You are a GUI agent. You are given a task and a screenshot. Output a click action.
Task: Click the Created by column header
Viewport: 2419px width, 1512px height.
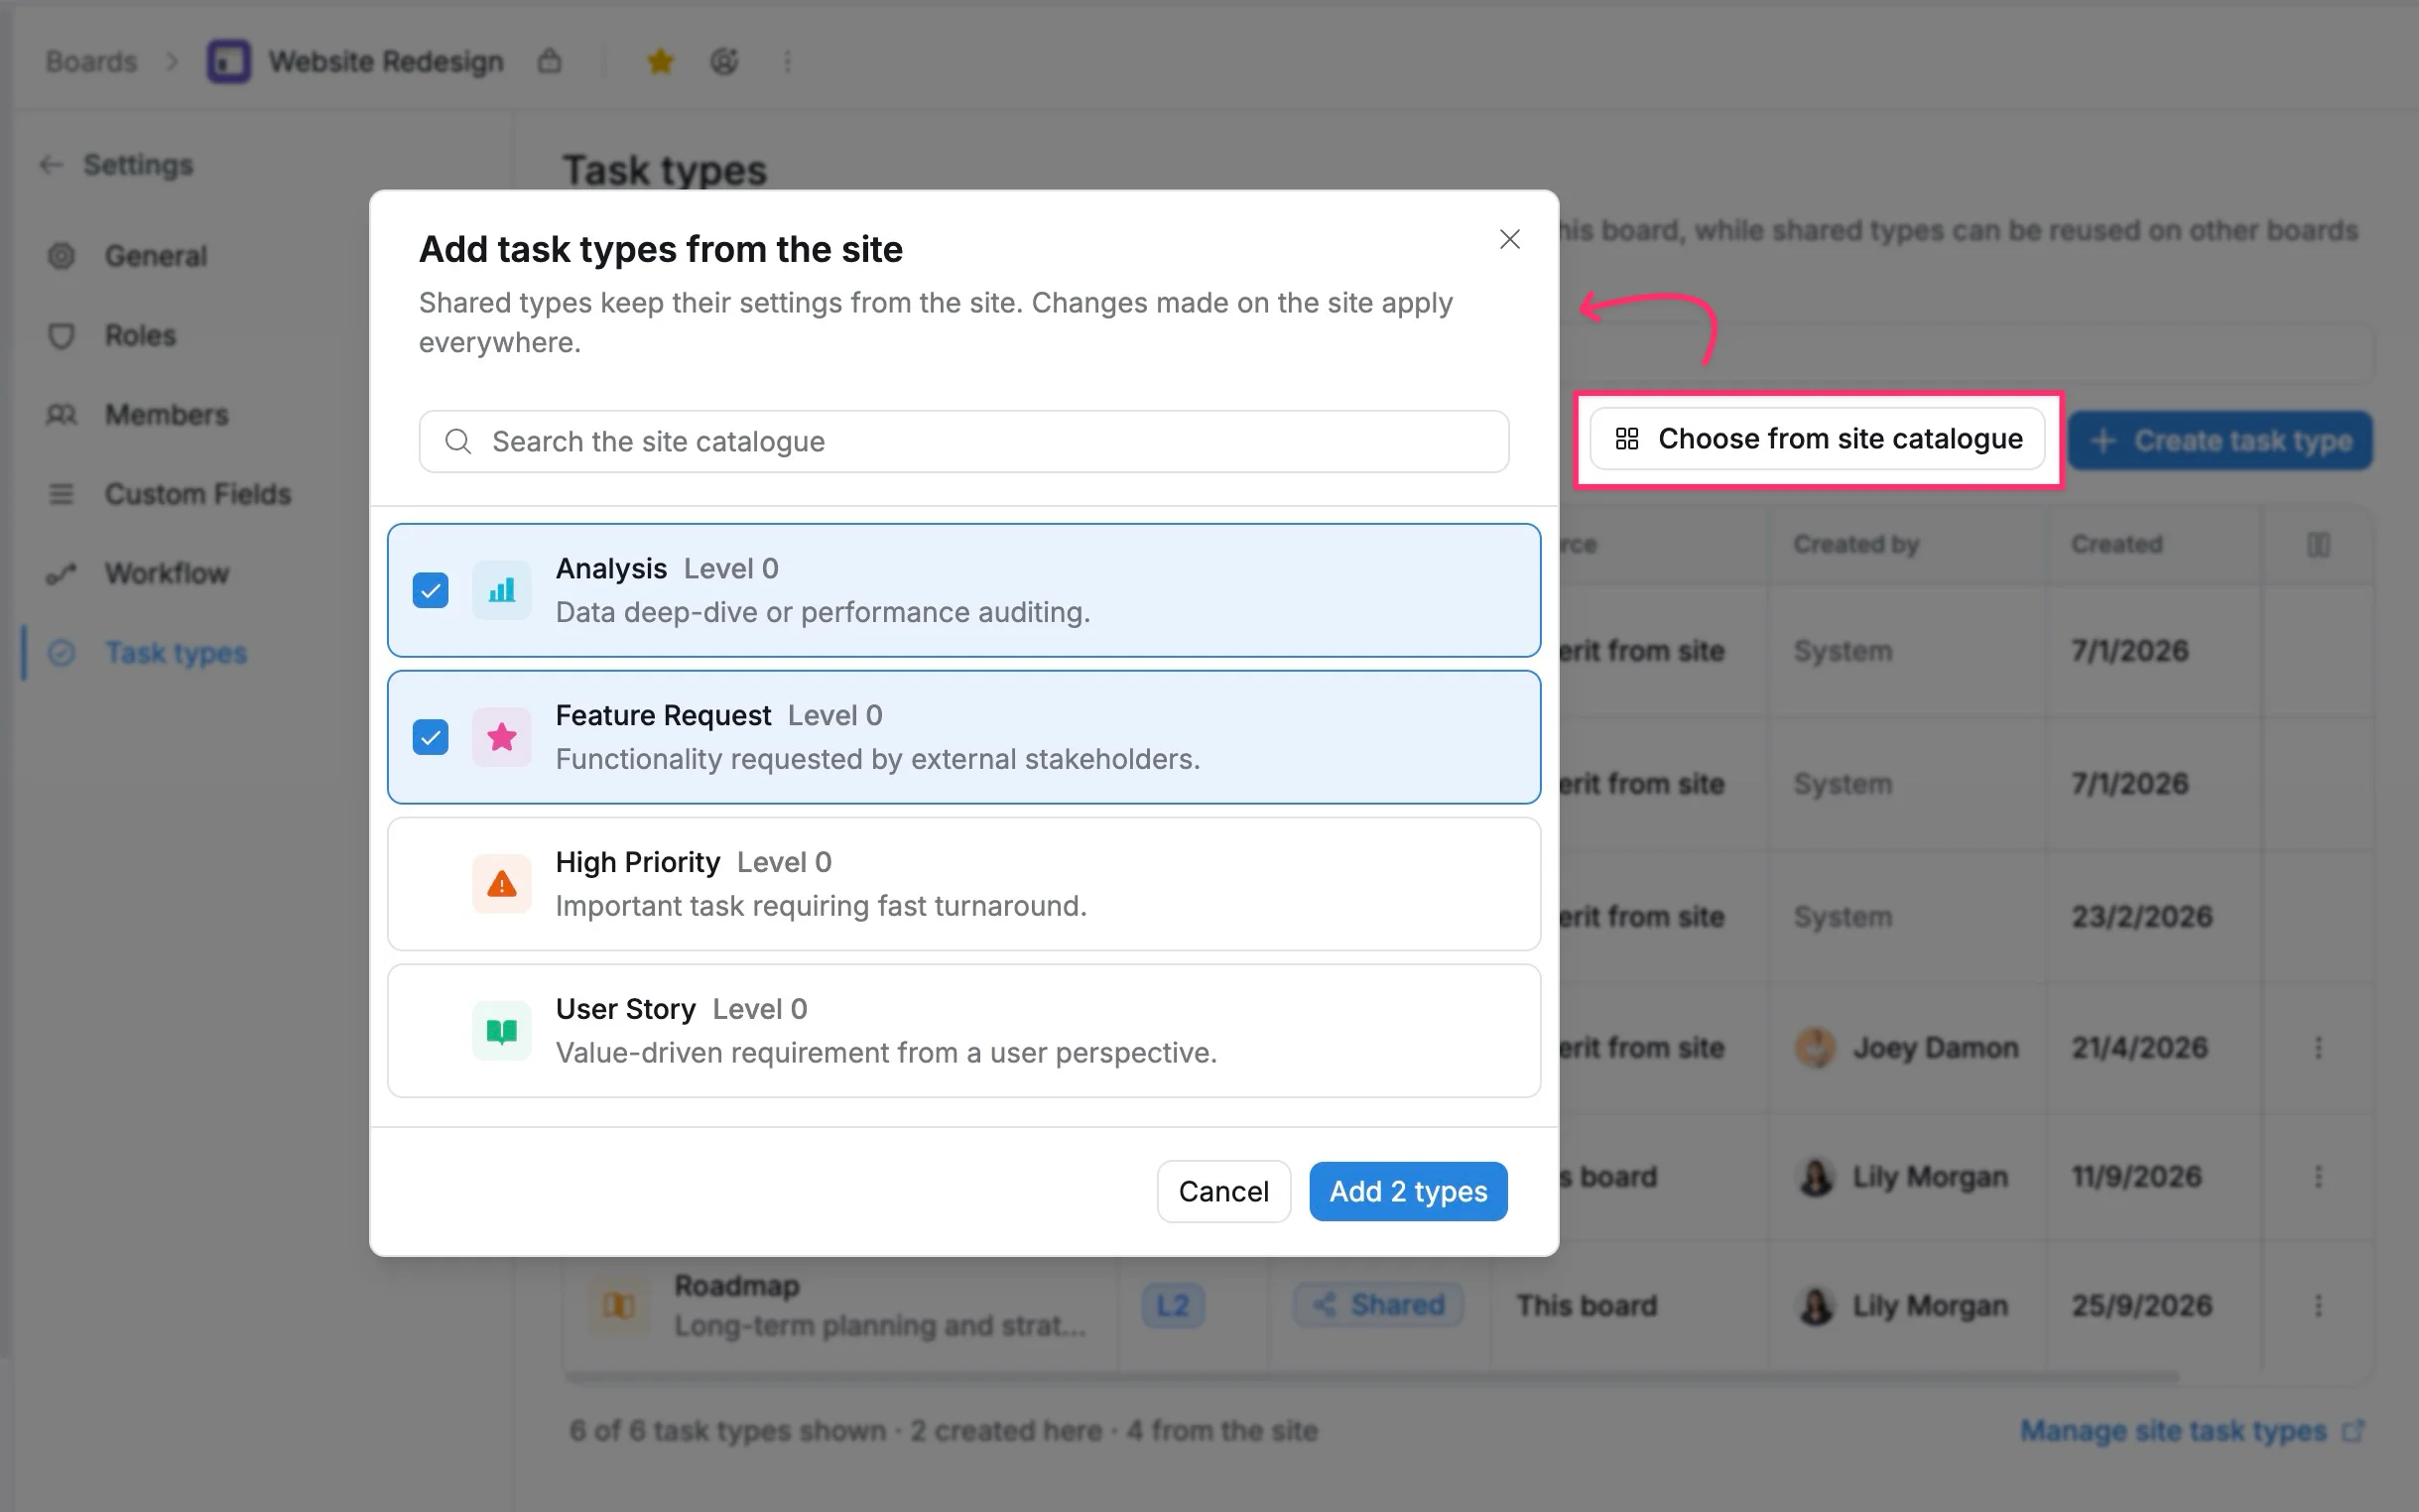[x=1856, y=544]
